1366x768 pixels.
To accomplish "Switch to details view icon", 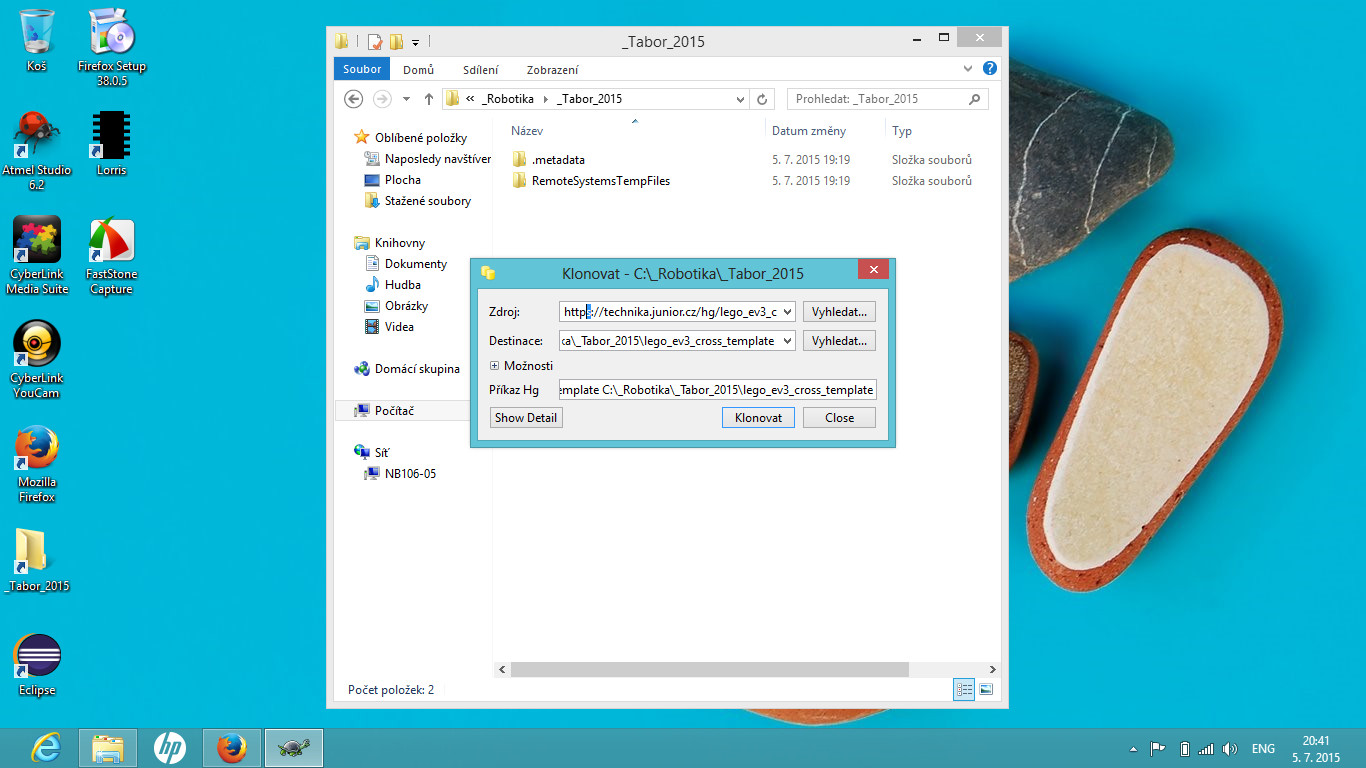I will (964, 690).
